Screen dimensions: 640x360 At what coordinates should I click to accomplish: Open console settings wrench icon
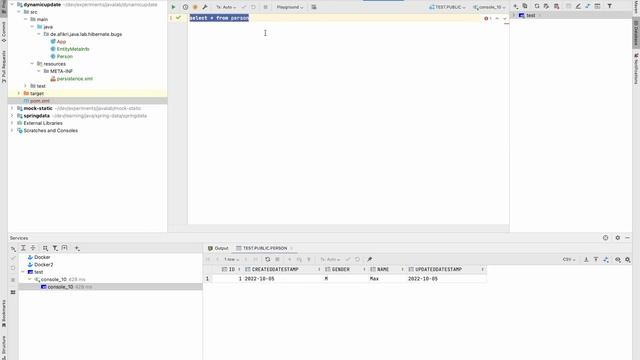(x=205, y=7)
